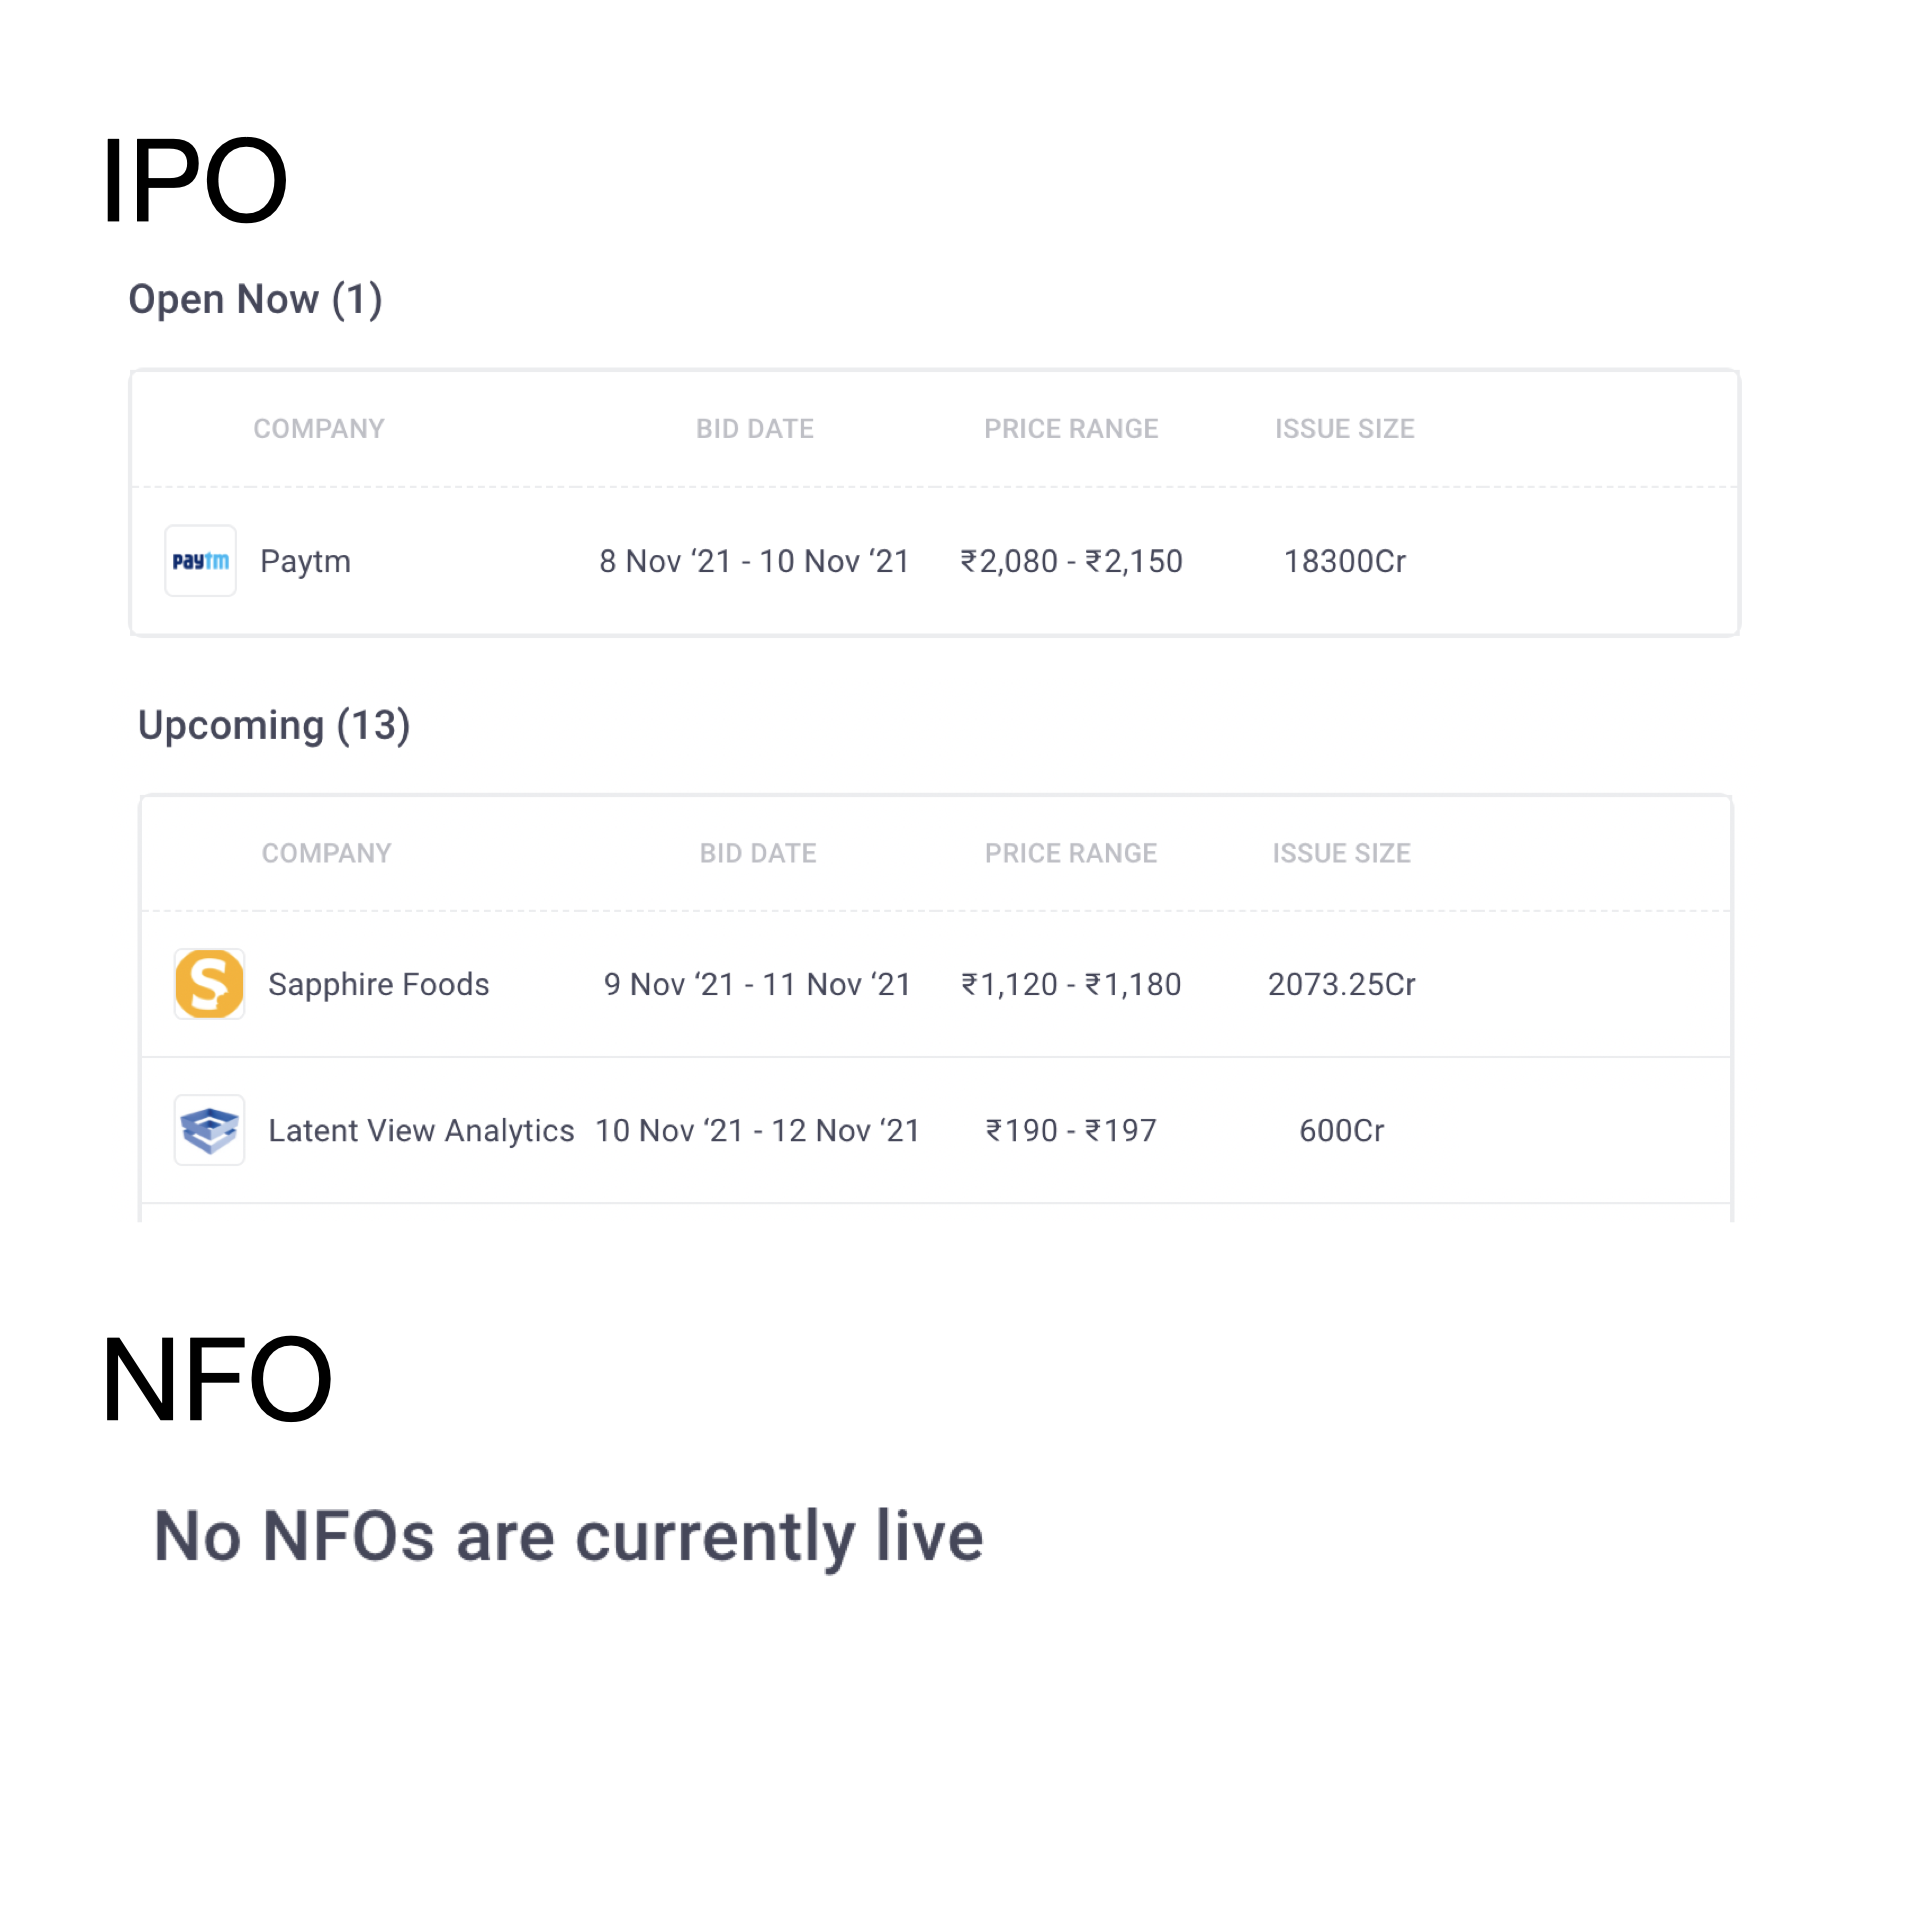Click BID DATE header in Open Now table
Viewport: 1920px width, 1920px height.
click(755, 429)
